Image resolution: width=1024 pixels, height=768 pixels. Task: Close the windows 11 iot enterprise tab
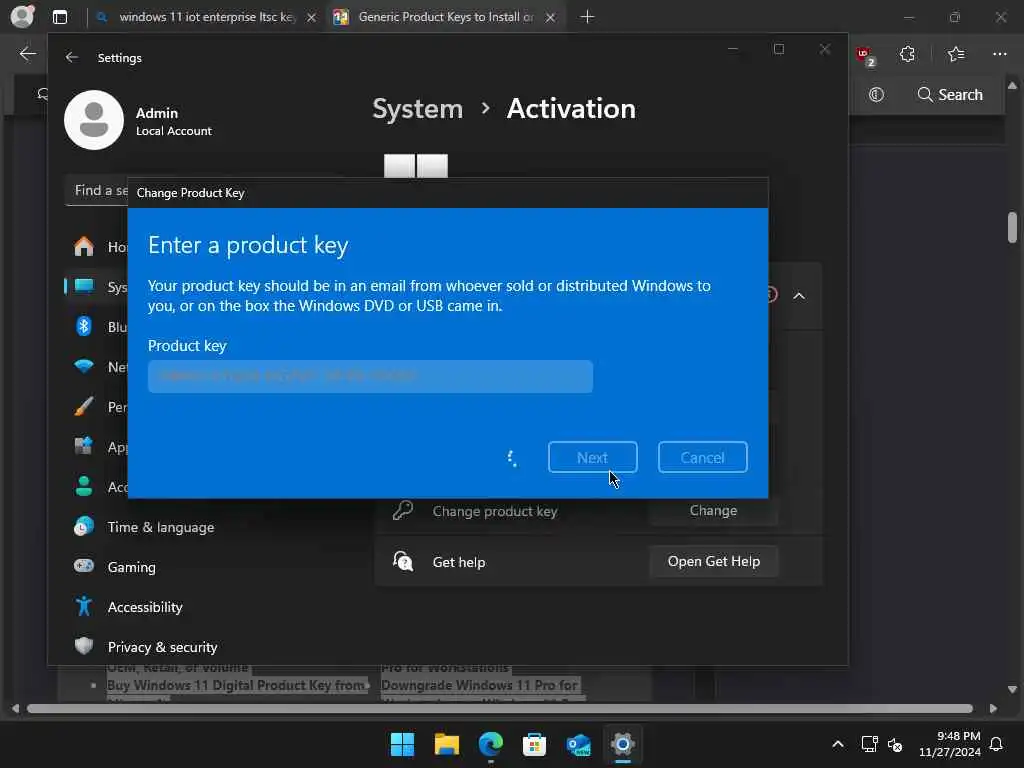(312, 18)
